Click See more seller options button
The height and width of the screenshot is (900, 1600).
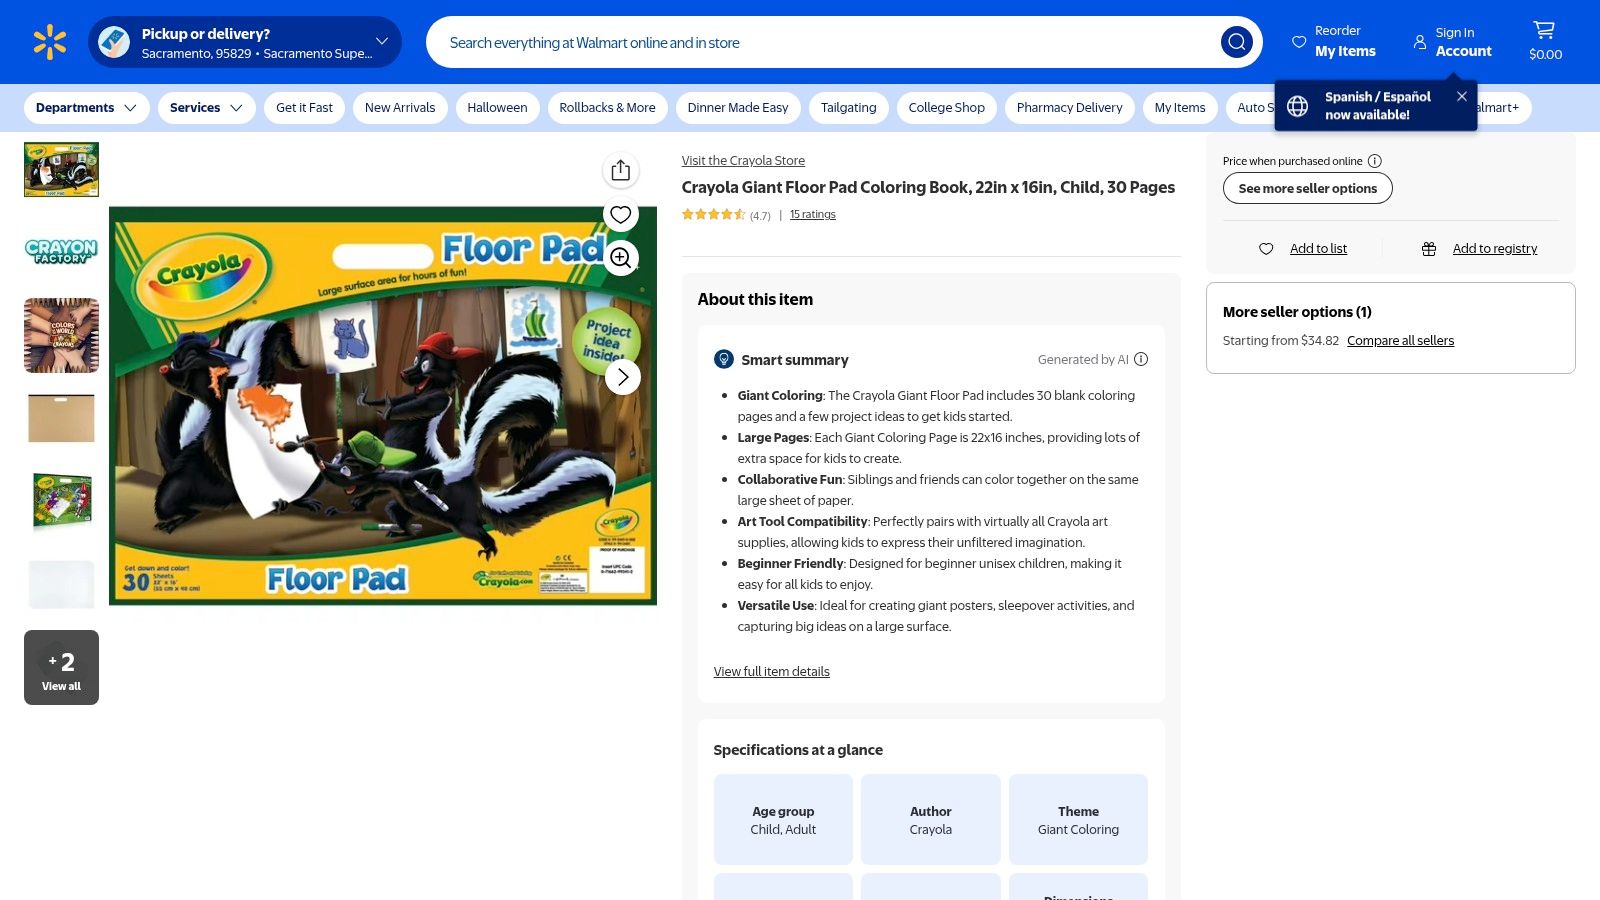[x=1308, y=188]
